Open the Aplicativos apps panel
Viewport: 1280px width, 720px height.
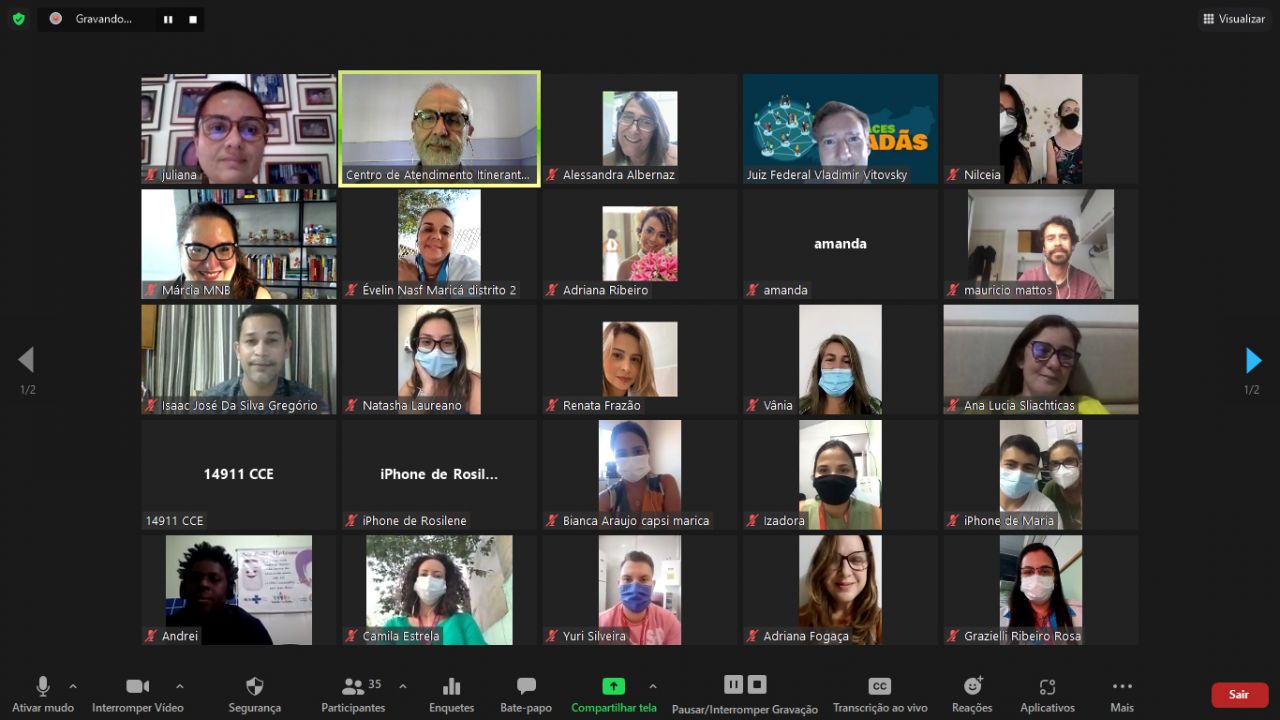(x=1047, y=694)
